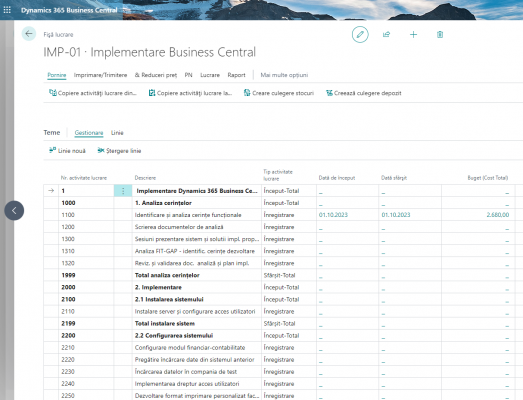Click the pencil edit icon
Screen dimensions: 523x400
coord(360,34)
